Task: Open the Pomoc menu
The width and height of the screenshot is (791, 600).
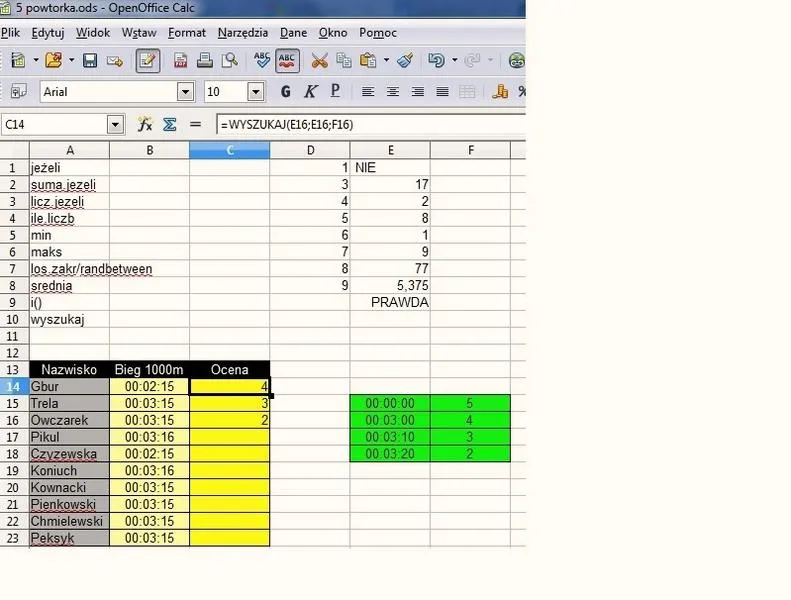Action: coord(378,33)
